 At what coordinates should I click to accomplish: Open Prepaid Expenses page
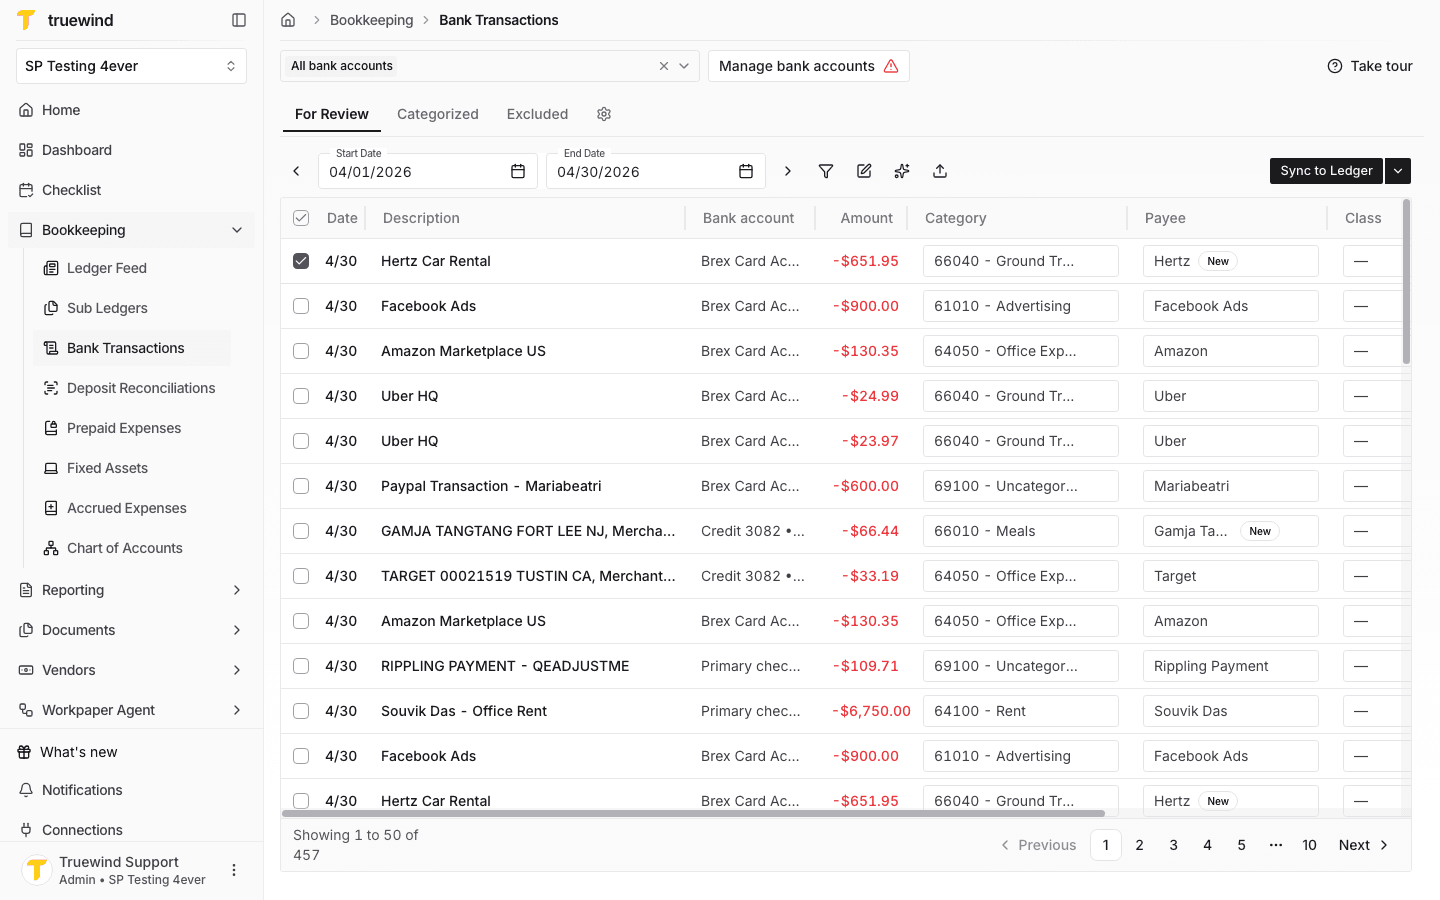[x=132, y=428]
